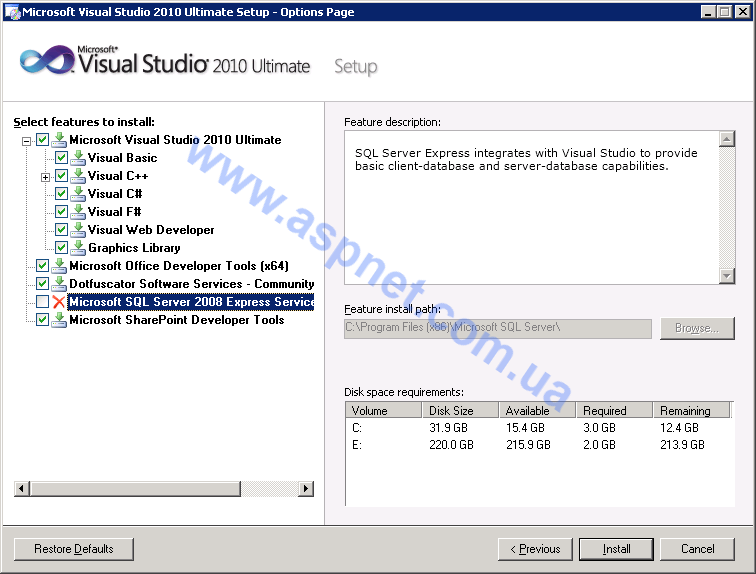The height and width of the screenshot is (574, 756).
Task: Click install icon beside Microsoft Office Developer Tools
Action: [x=59, y=266]
